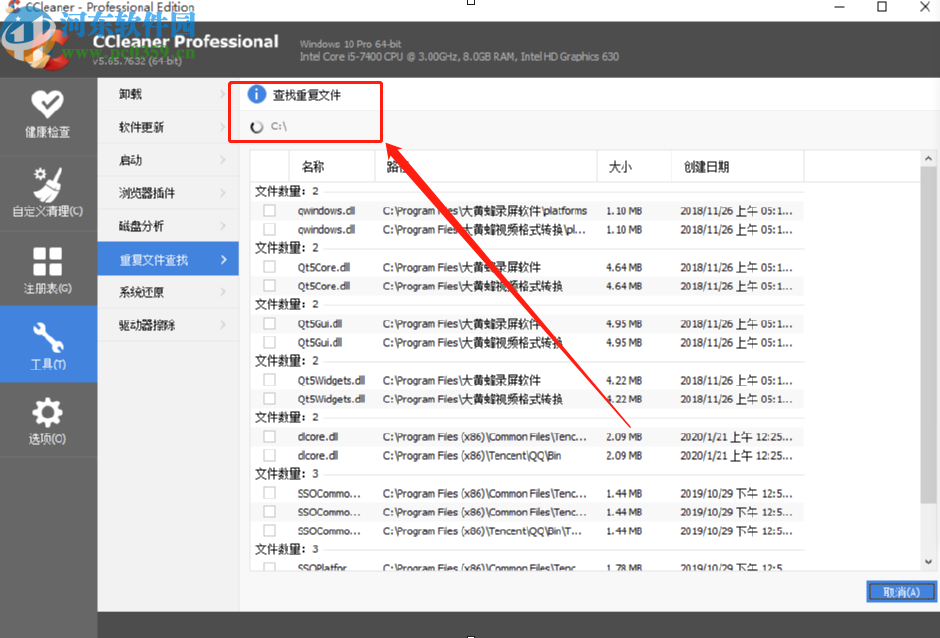Viewport: 940px width, 638px height.
Task: Click the chevron next to 驱动器擦除
Action: [223, 325]
